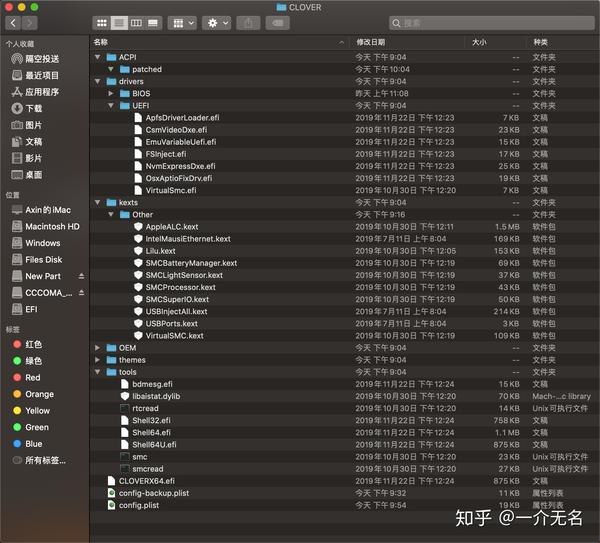Open Pictures in the sidebar
Viewport: 600px width, 543px height.
coord(27,125)
